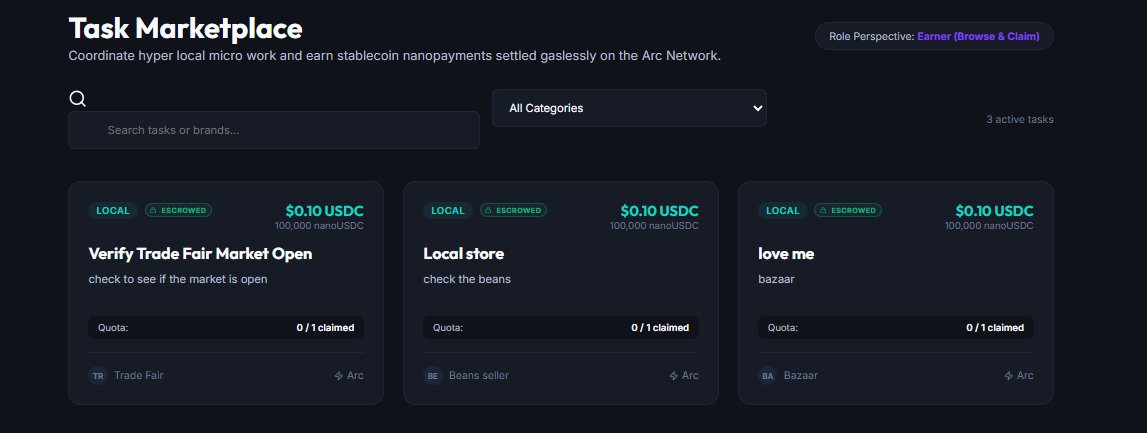Viewport: 1147px width, 433px height.
Task: Click the magnifier search icon
Action: (78, 99)
